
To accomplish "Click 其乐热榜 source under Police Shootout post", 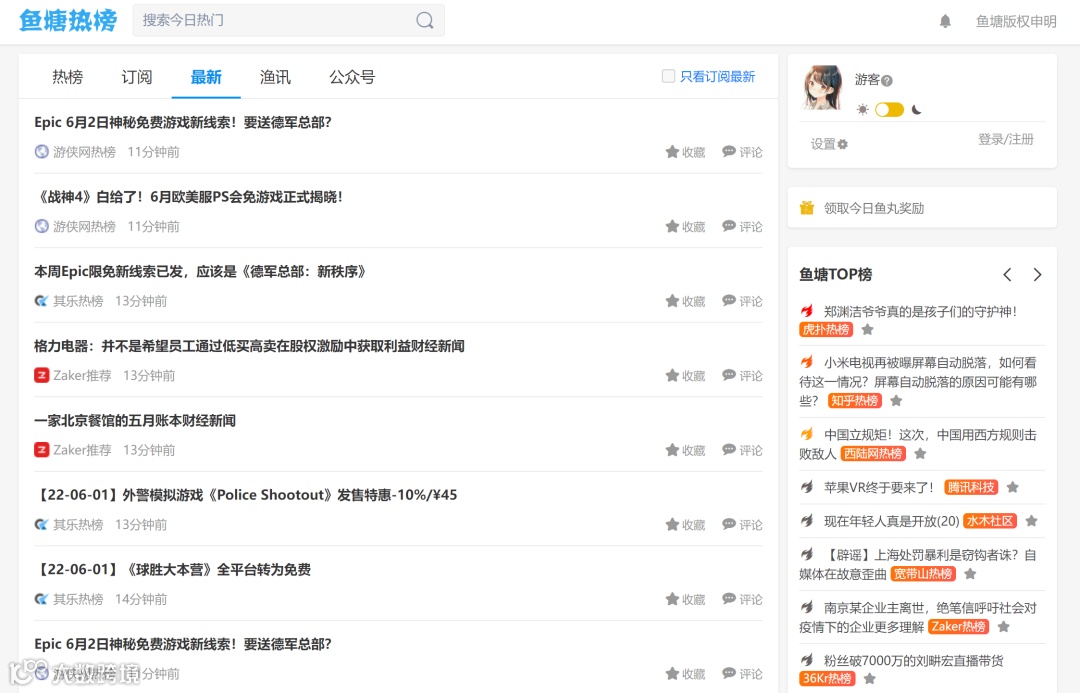I will tap(79, 524).
